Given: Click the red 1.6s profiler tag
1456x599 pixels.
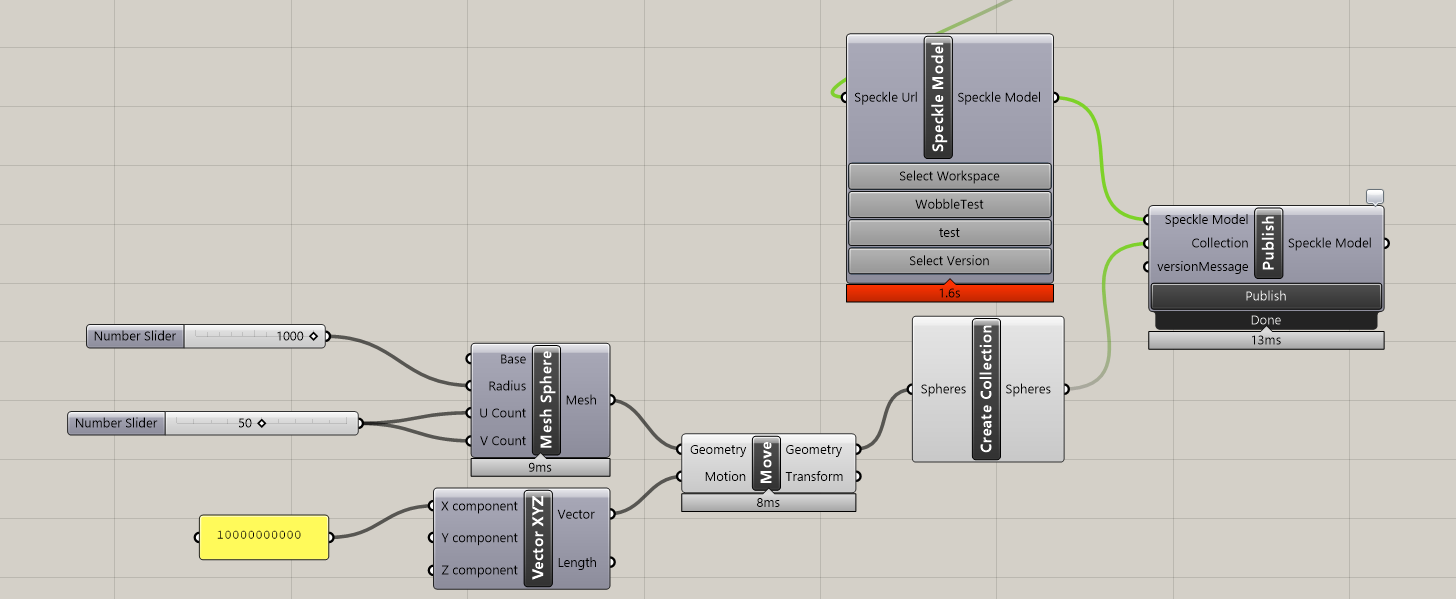Looking at the screenshot, I should point(950,294).
